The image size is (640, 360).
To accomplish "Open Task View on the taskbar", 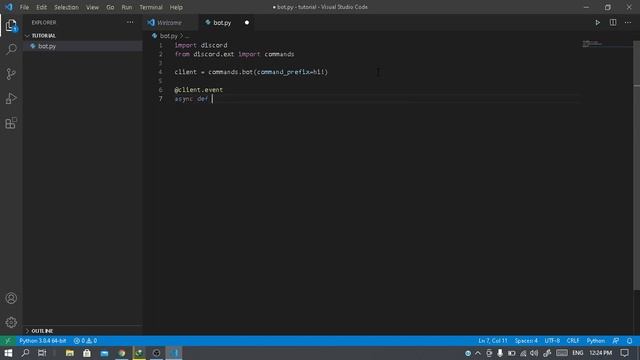I will (42, 353).
